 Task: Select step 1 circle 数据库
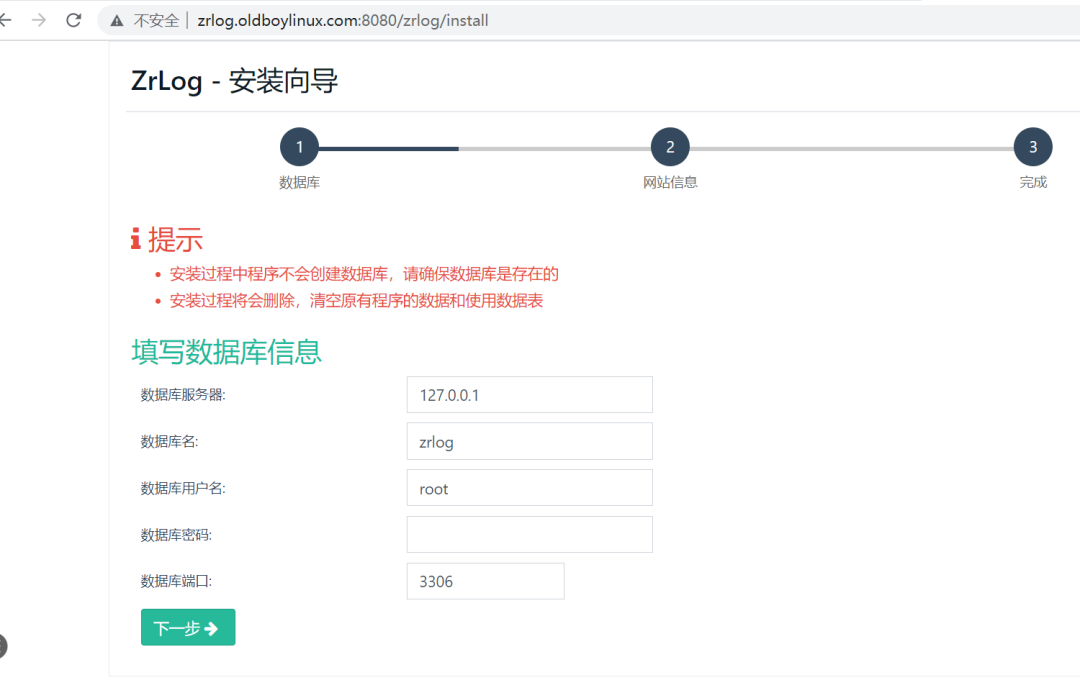pos(300,147)
